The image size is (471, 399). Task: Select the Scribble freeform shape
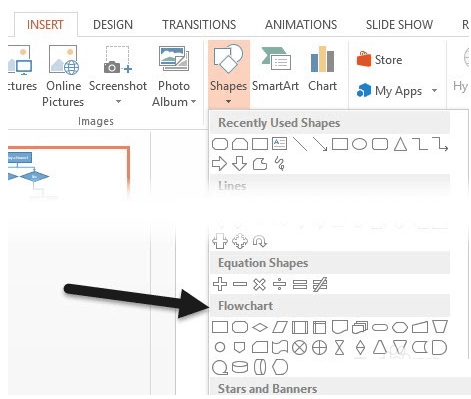coord(279,164)
